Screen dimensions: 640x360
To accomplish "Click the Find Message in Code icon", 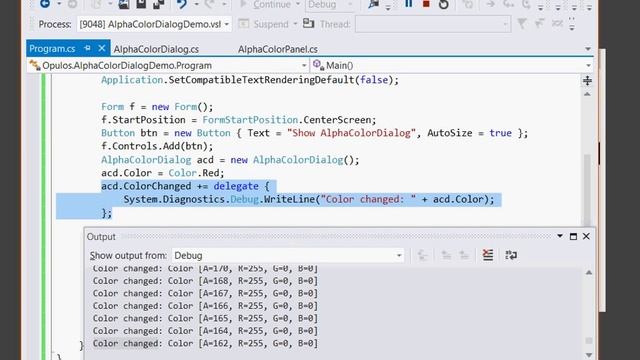I will pyautogui.click(x=422, y=256).
